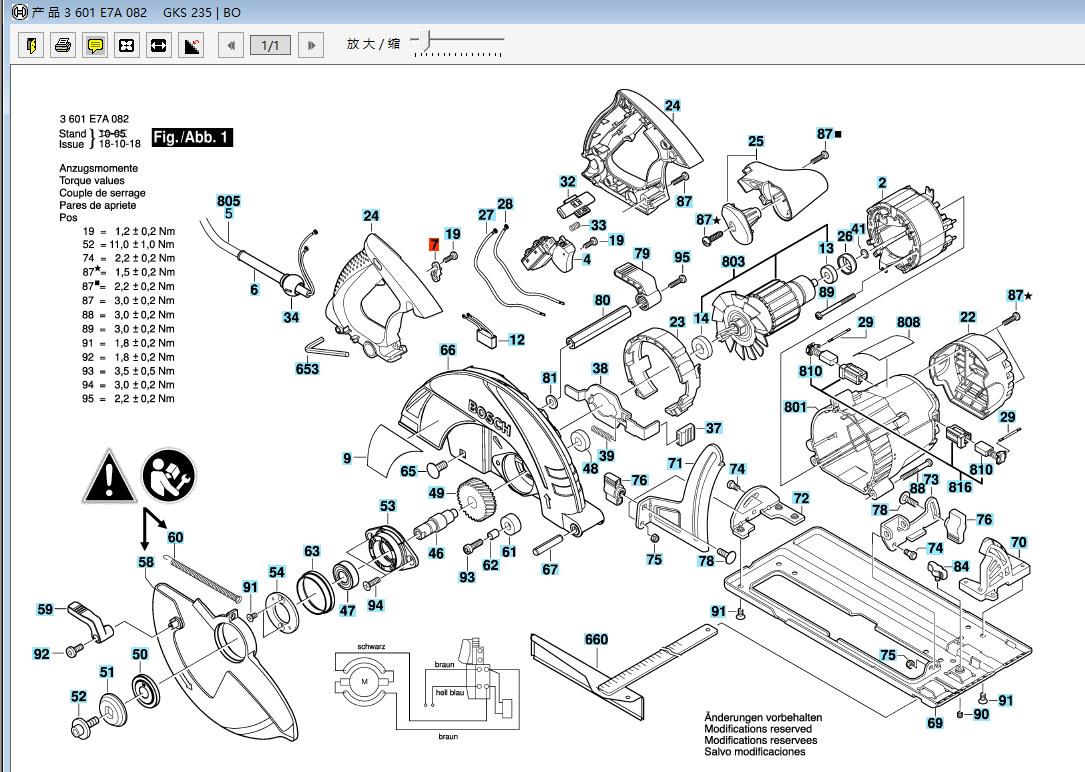This screenshot has width=1085, height=772.
Task: Select part number 38 label
Action: click(x=600, y=369)
